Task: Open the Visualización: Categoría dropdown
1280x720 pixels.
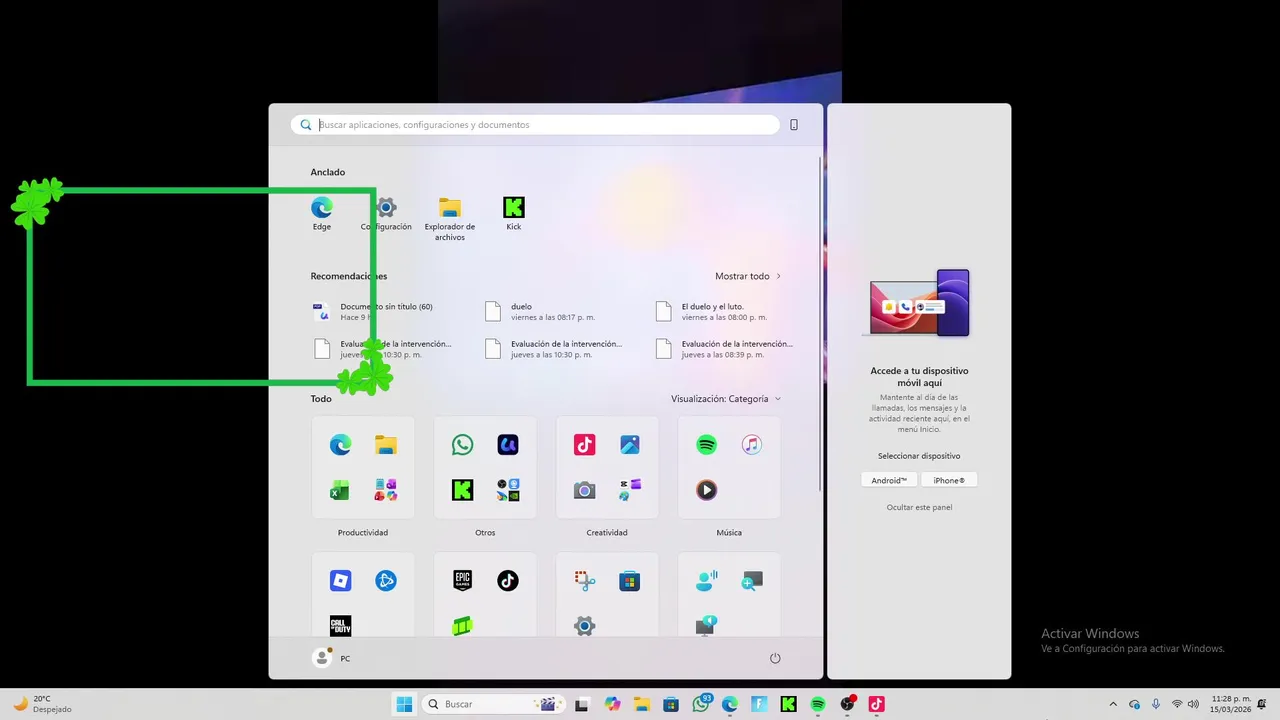Action: tap(726, 399)
